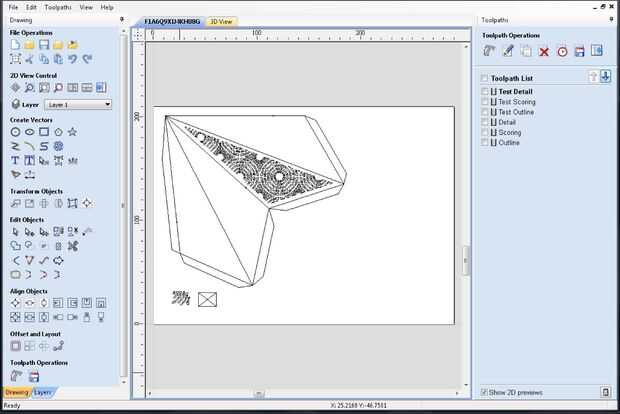Select the Outline toolpath name
Screen dimensions: 620x414
[x=509, y=143]
